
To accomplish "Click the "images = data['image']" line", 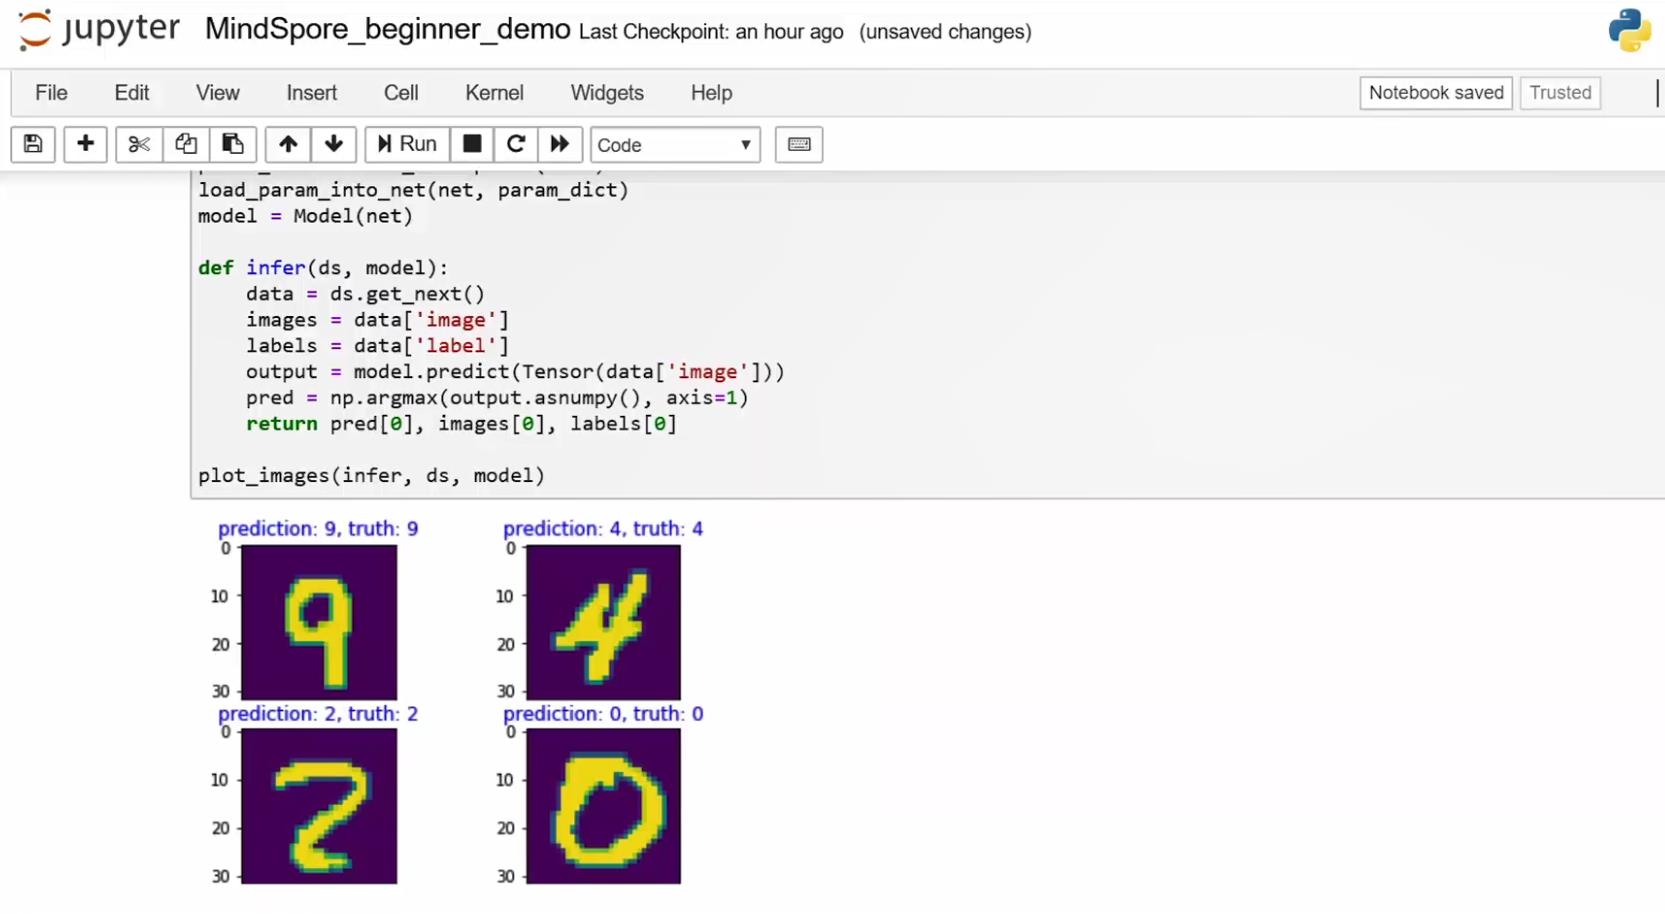I will coord(377,320).
